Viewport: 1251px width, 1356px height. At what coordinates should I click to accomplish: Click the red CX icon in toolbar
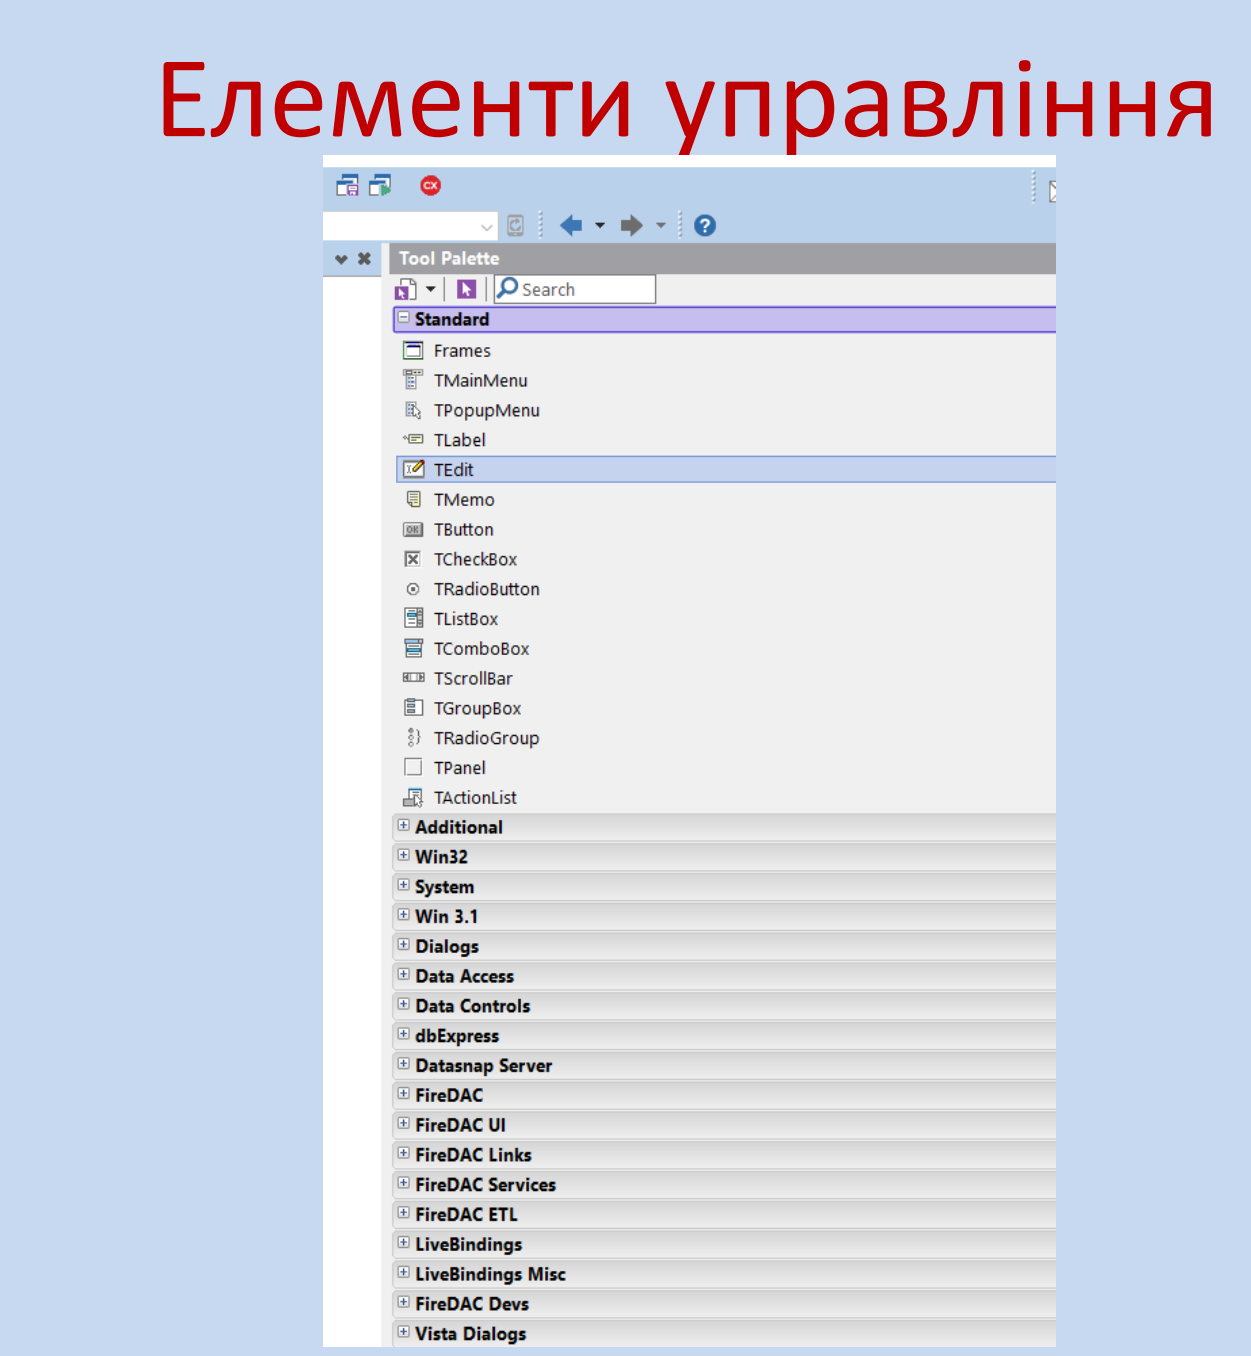(430, 186)
